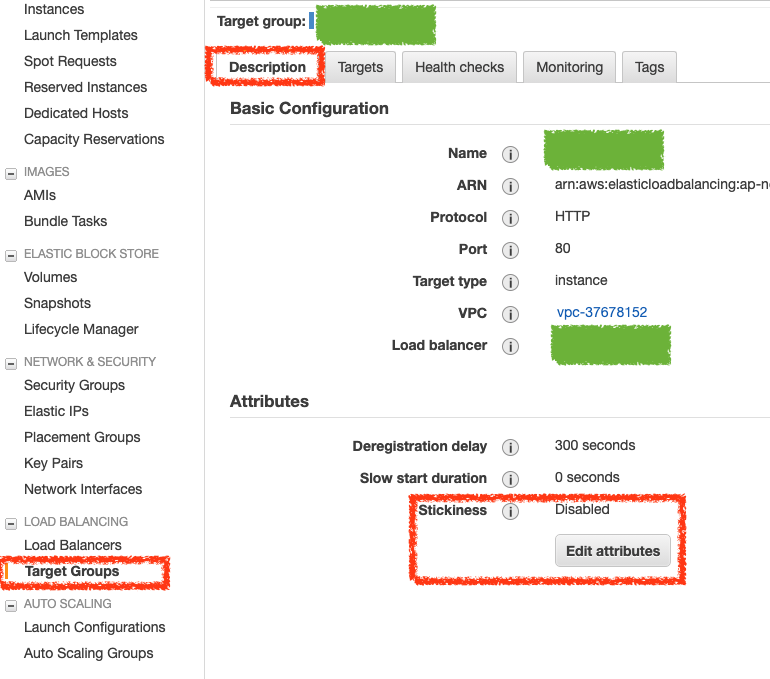Image resolution: width=770 pixels, height=679 pixels.
Task: Select Auto Scaling Groups in sidebar
Action: pos(89,653)
